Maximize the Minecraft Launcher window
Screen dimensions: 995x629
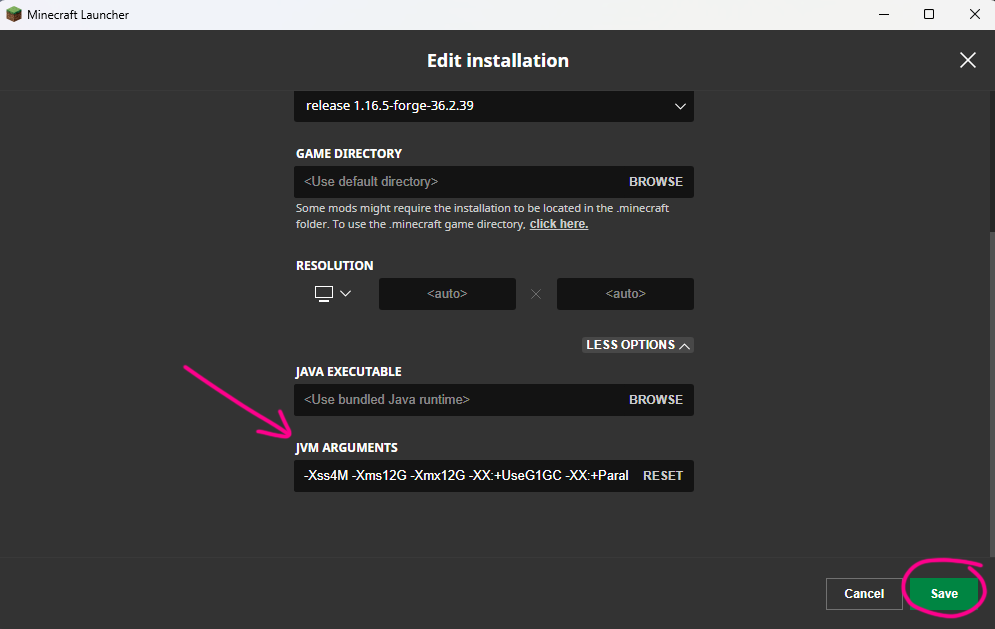pos(929,15)
